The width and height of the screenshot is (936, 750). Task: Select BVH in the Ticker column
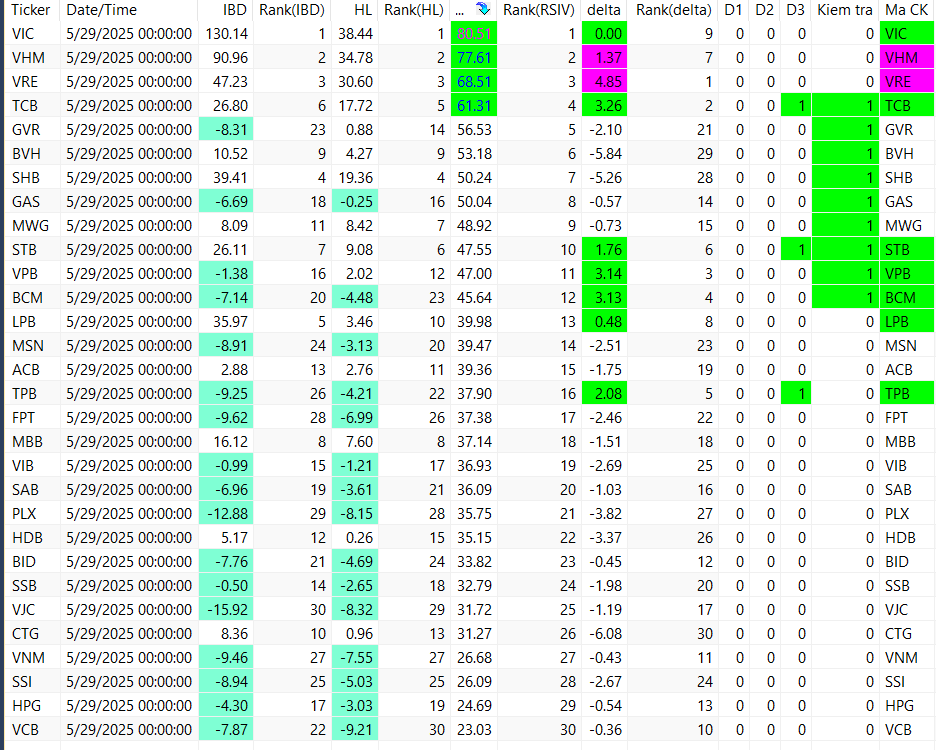coord(26,154)
